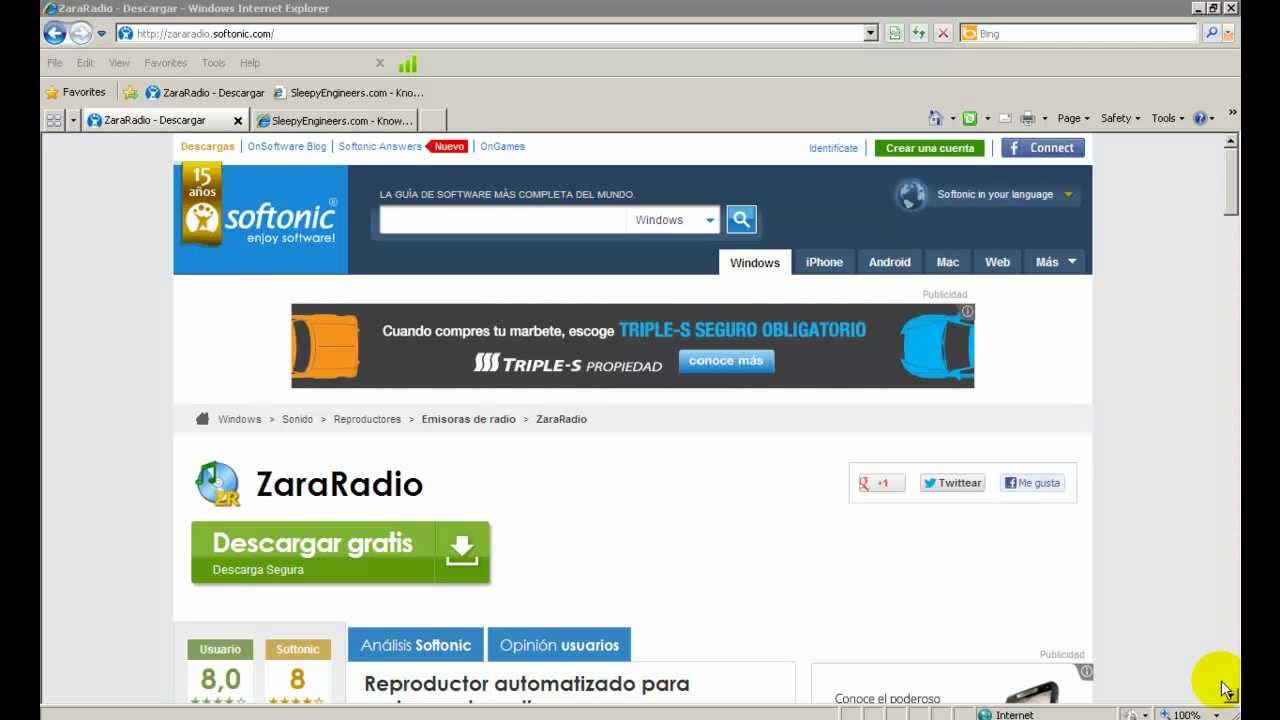Click Emisoras de radio breadcrumb link
The height and width of the screenshot is (720, 1280).
pos(469,419)
